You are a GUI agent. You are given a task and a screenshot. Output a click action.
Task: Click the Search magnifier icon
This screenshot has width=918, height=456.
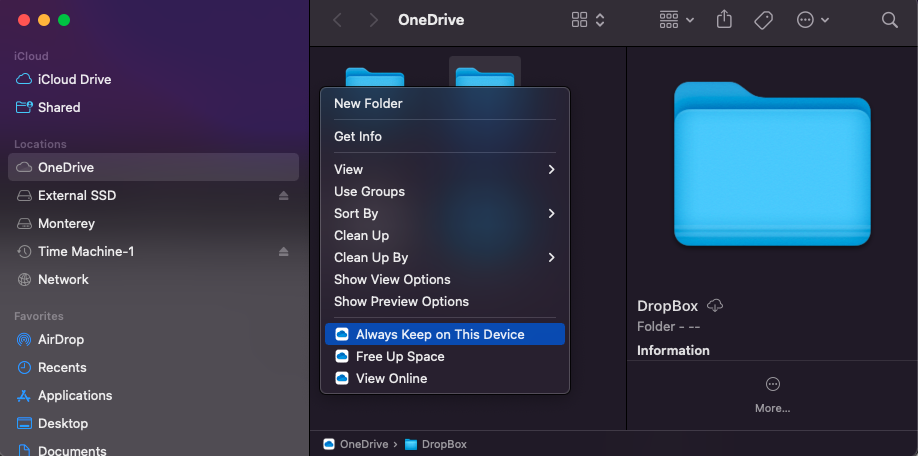(x=889, y=20)
